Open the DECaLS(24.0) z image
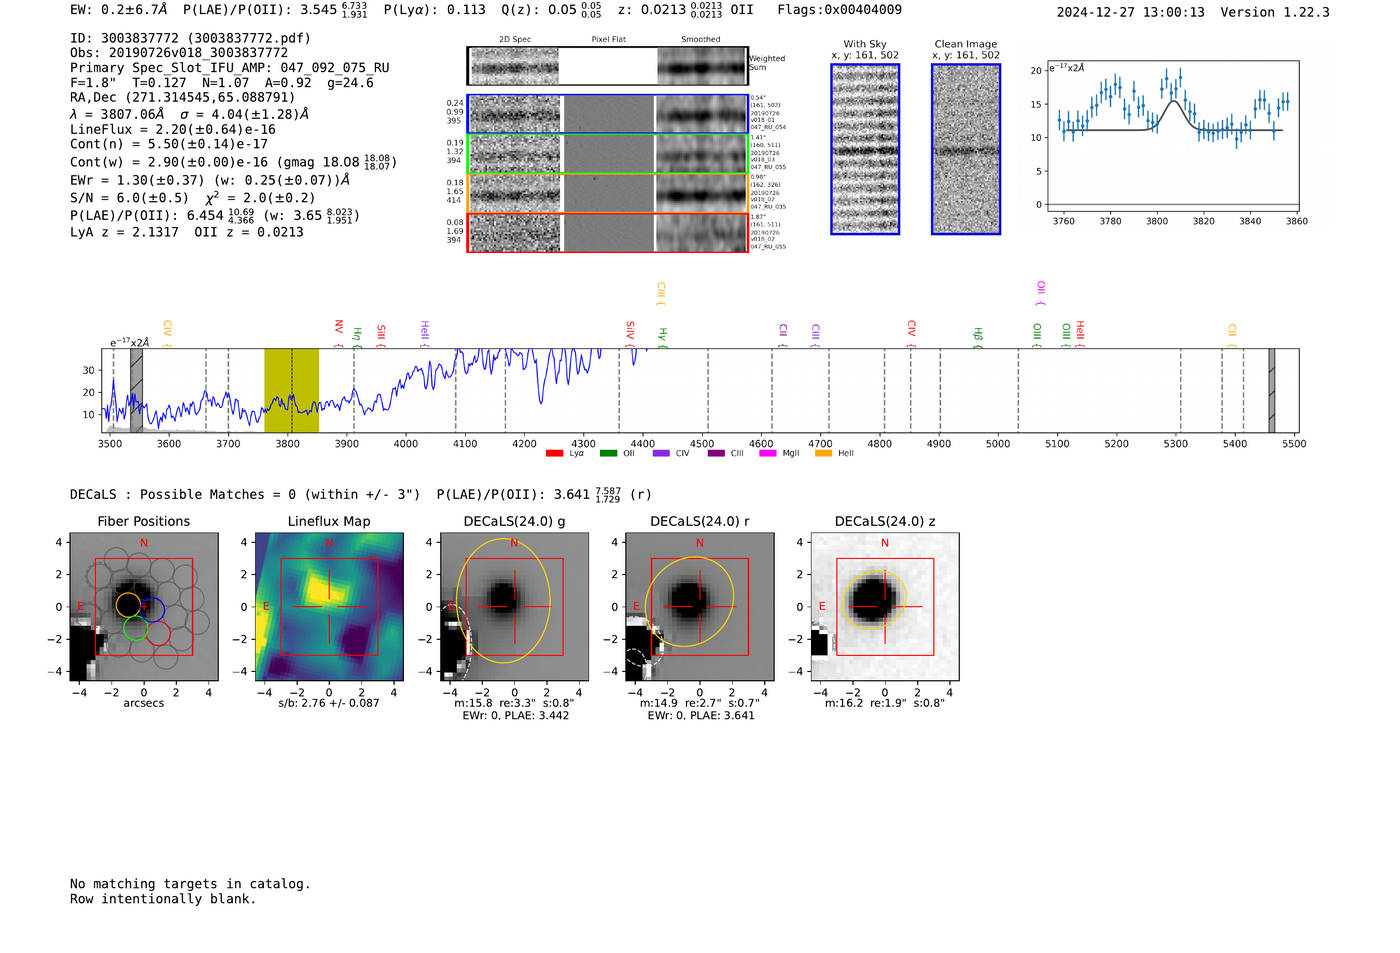 [x=885, y=606]
